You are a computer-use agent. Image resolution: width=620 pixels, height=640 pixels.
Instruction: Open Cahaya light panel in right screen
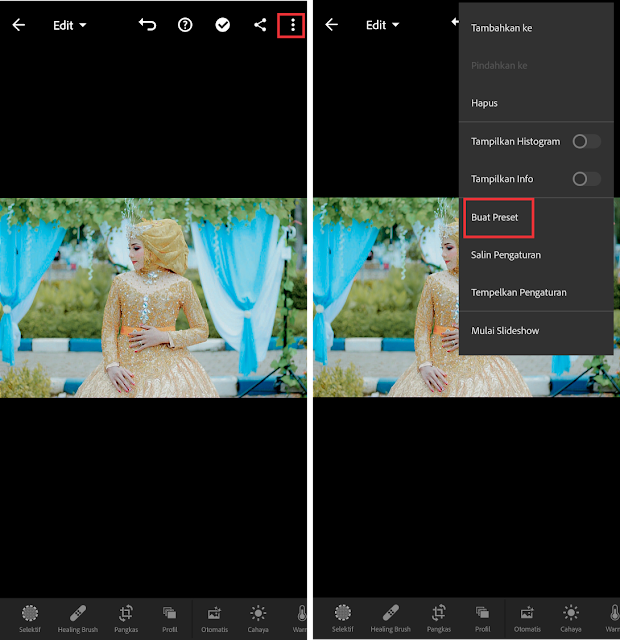coord(571,618)
